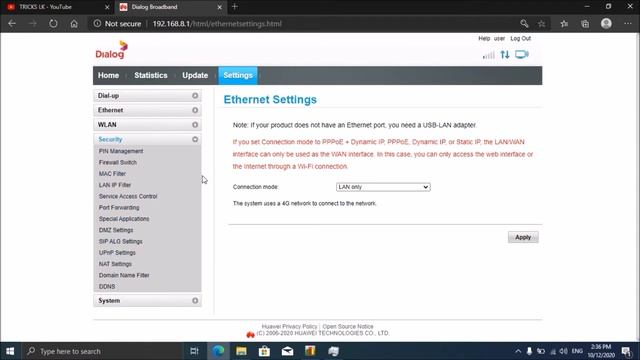Expand the WLAN section
Screen dimensions: 640x360
coord(147,124)
